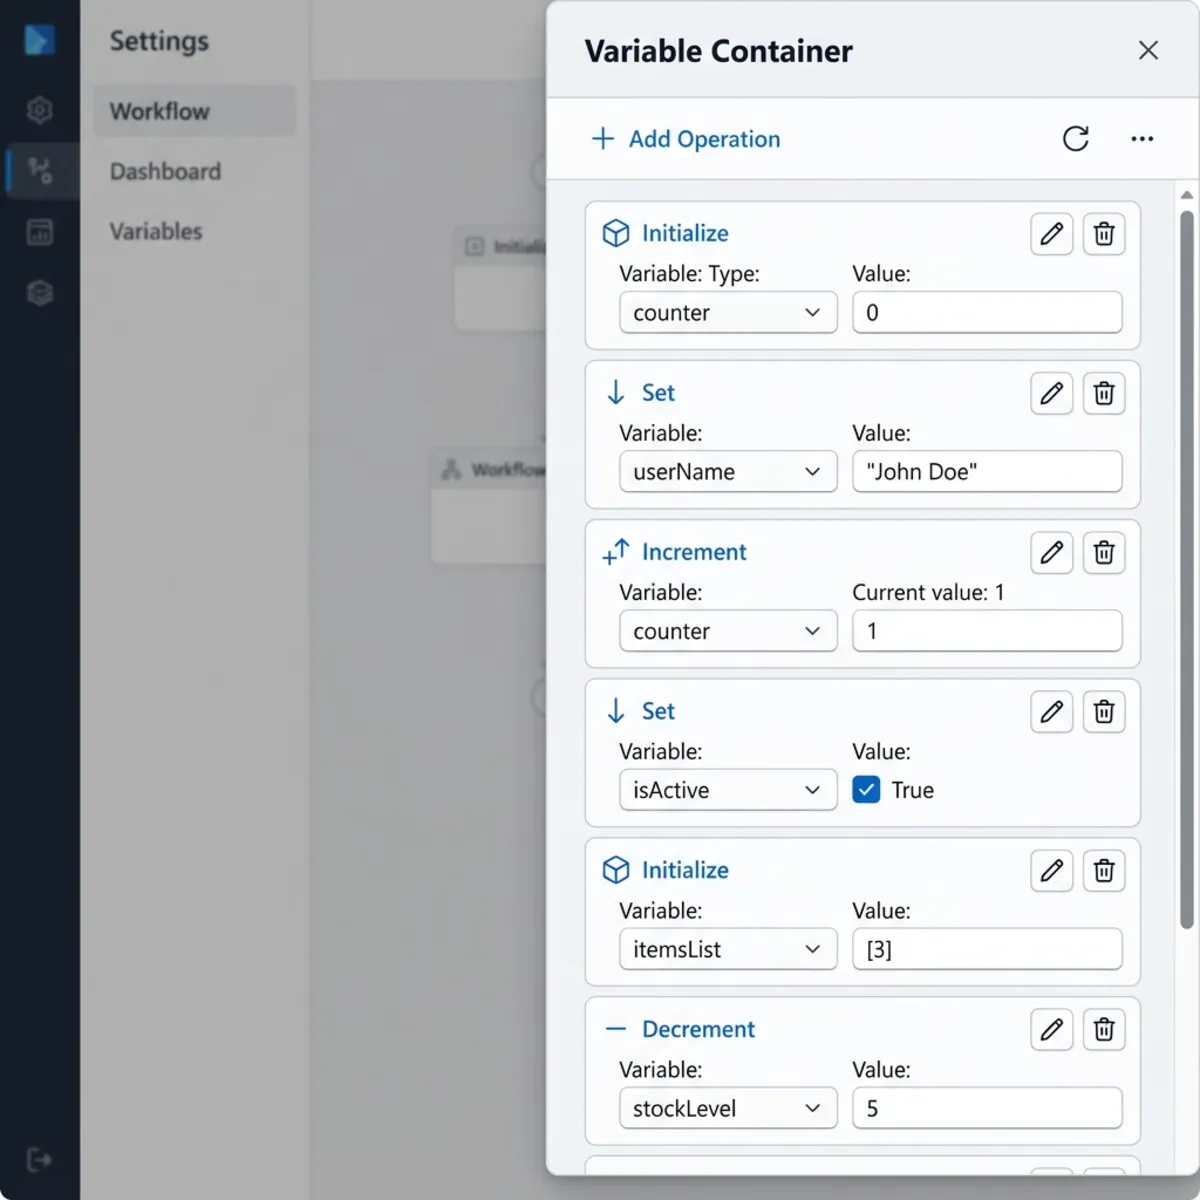Delete the Decrement stockLevel operation
The width and height of the screenshot is (1200, 1200).
click(1104, 1029)
